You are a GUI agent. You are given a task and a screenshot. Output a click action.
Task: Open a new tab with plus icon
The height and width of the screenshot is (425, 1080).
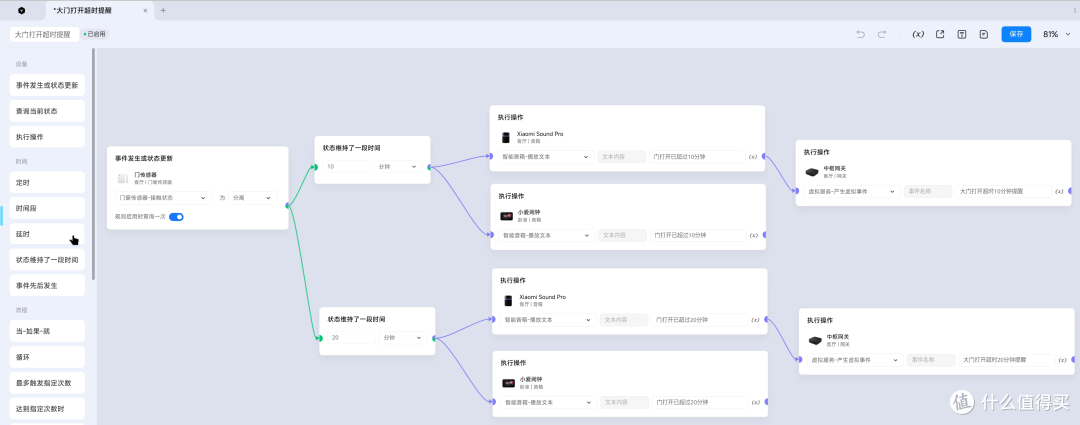click(163, 10)
